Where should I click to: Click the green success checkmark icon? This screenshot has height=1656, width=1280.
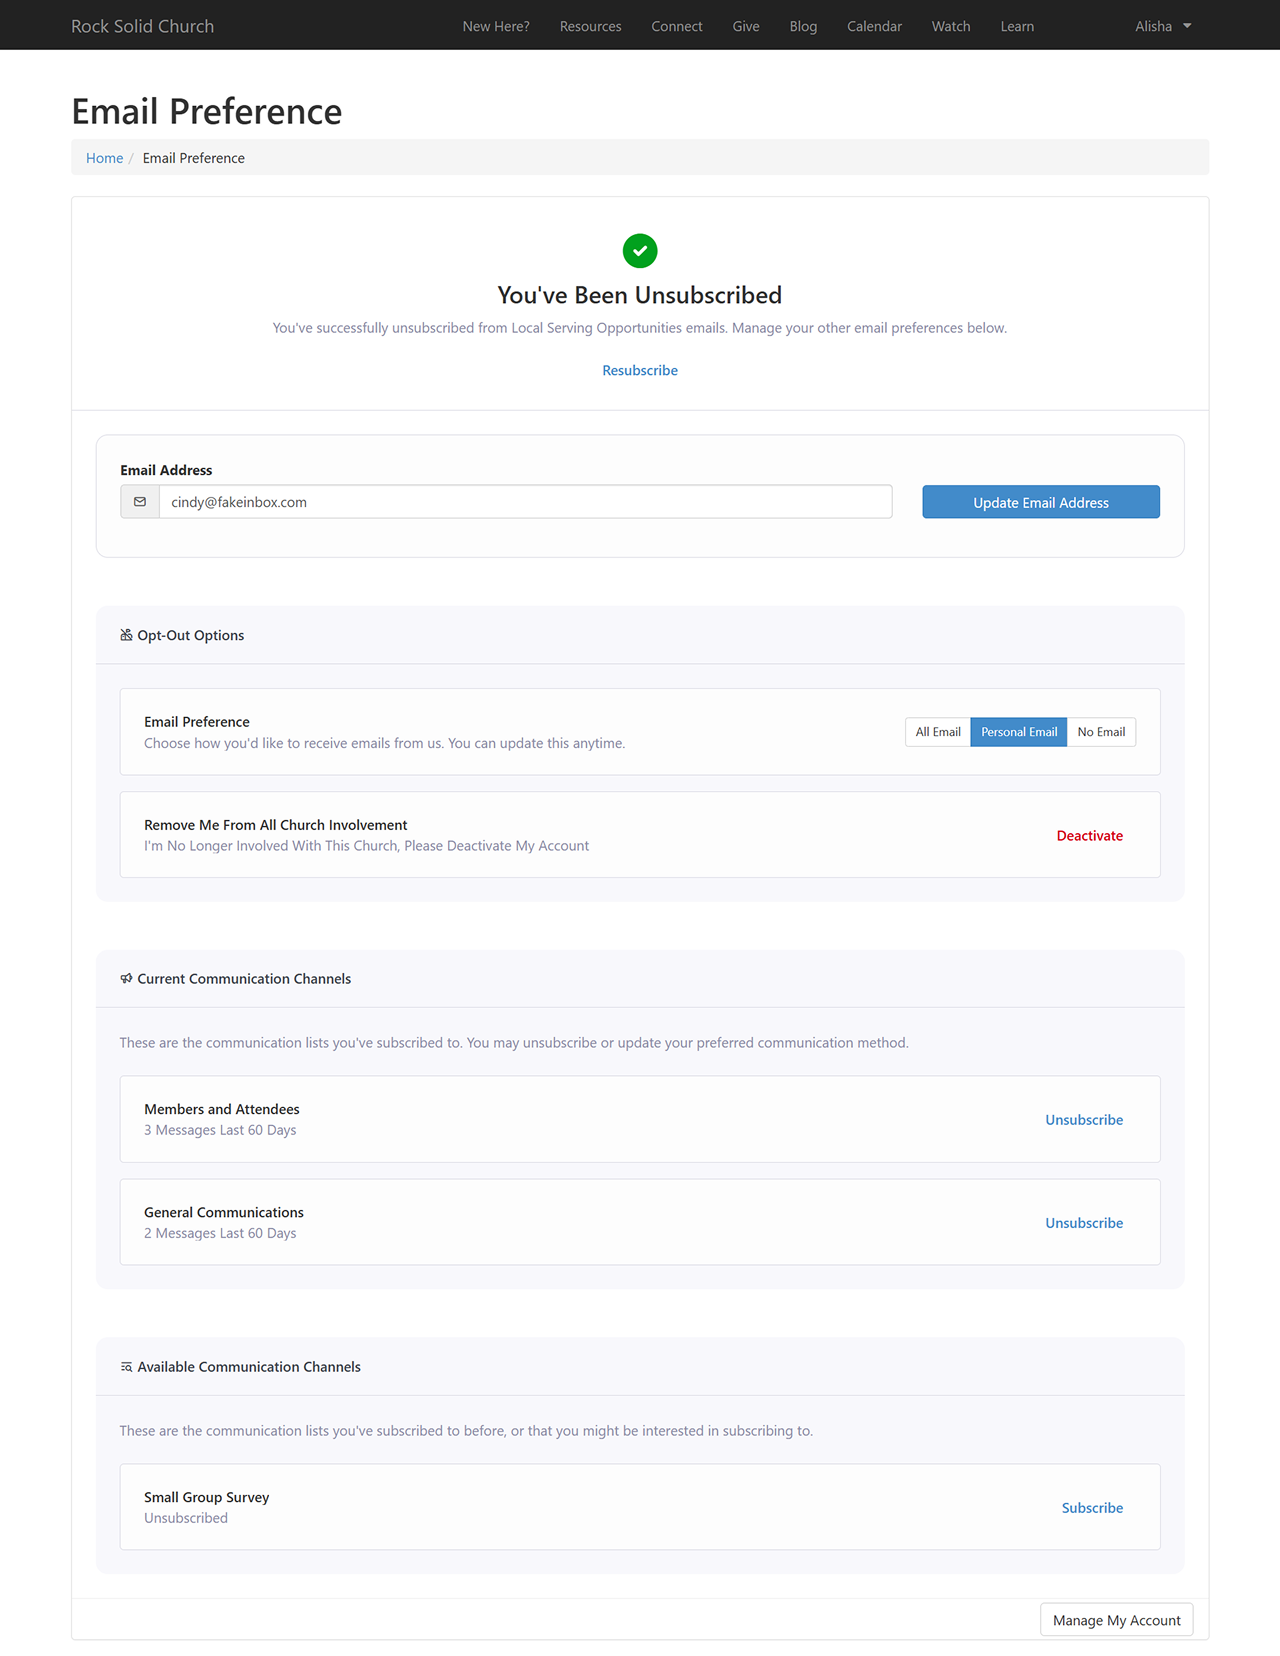click(x=640, y=251)
